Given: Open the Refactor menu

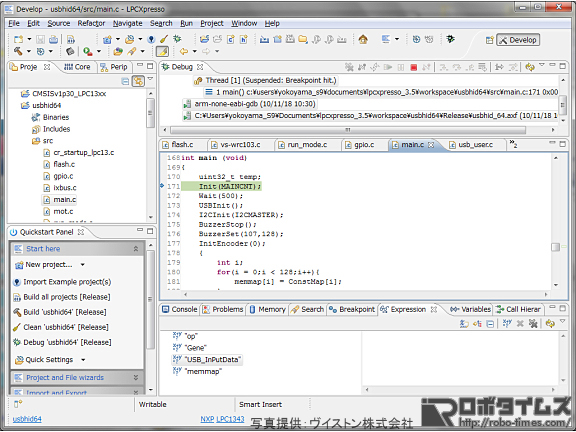Looking at the screenshot, I should [91, 23].
